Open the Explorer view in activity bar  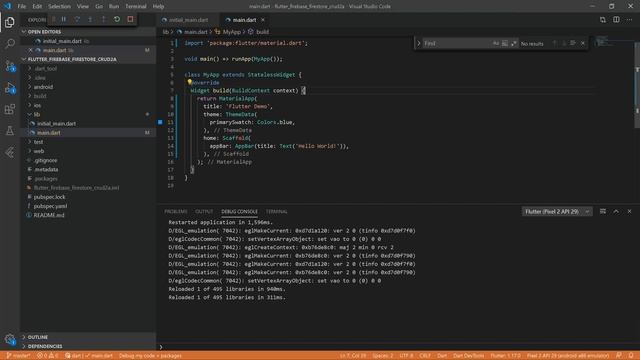tap(10, 22)
